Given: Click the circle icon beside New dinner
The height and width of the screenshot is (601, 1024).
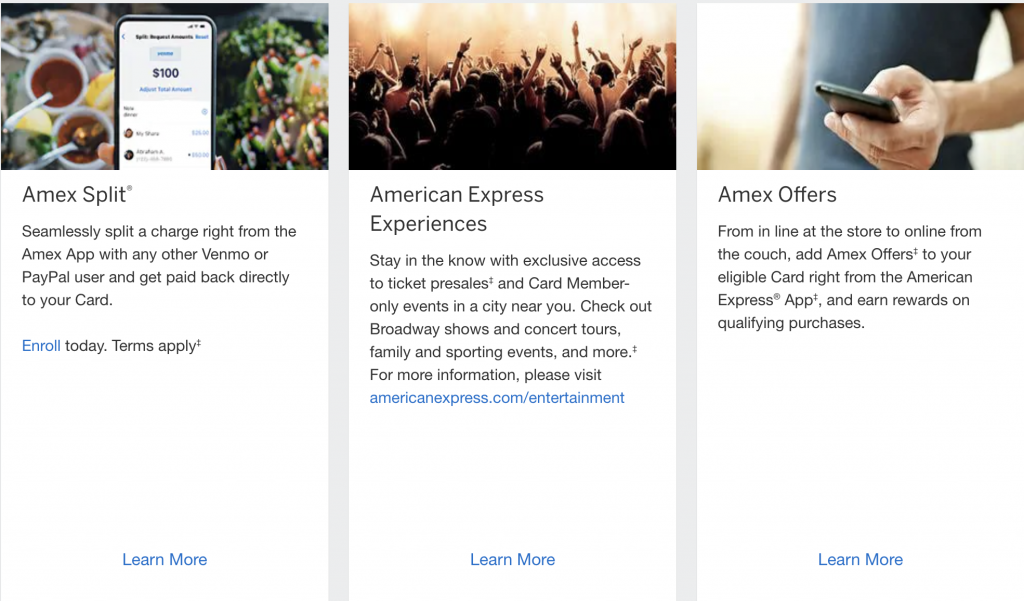Looking at the screenshot, I should 205,111.
